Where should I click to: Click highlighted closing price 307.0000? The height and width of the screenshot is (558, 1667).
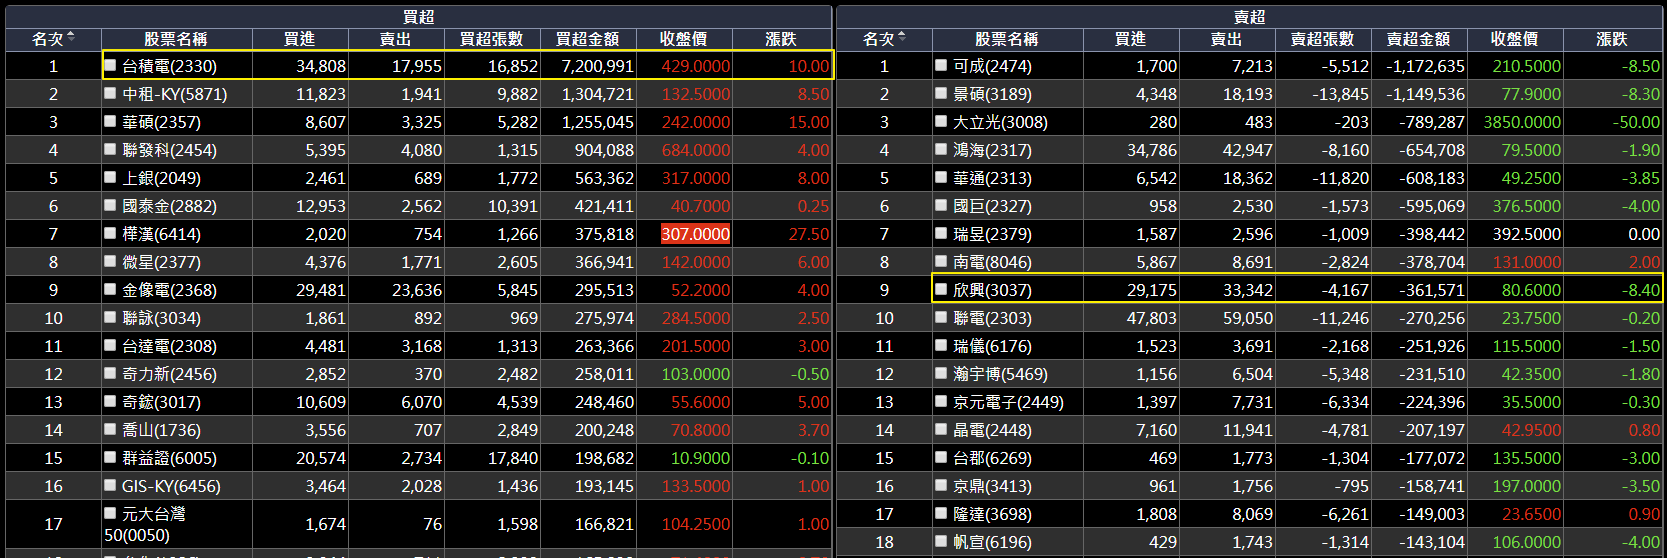tap(696, 234)
